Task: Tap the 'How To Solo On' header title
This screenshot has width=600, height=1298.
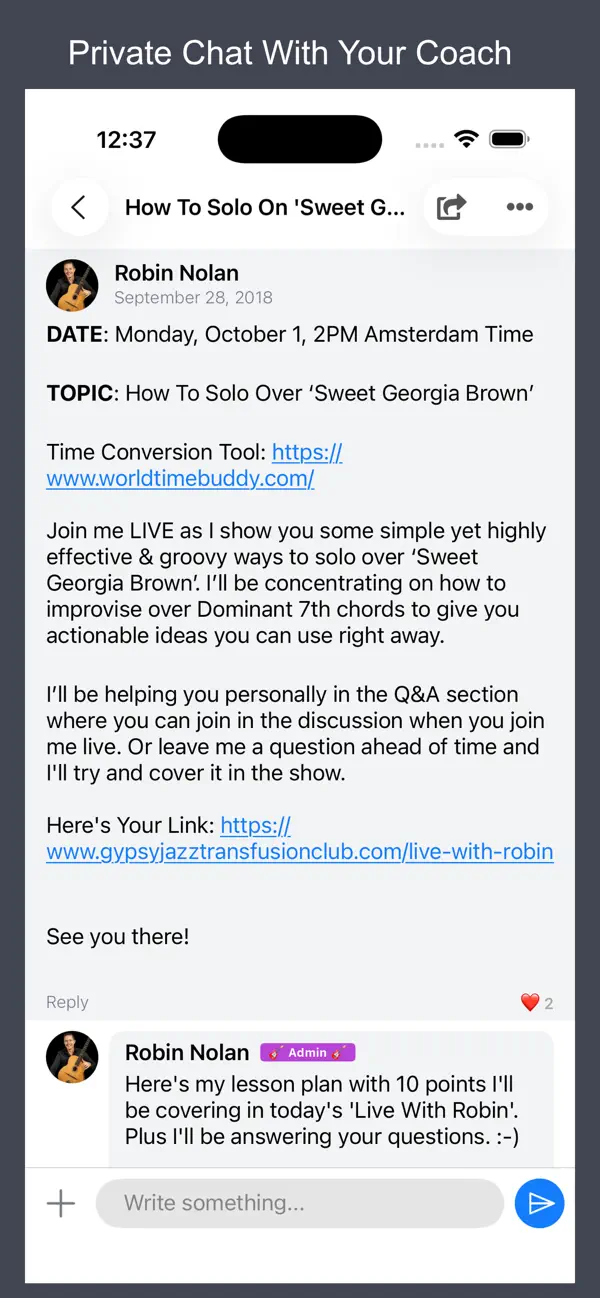Action: (x=265, y=207)
